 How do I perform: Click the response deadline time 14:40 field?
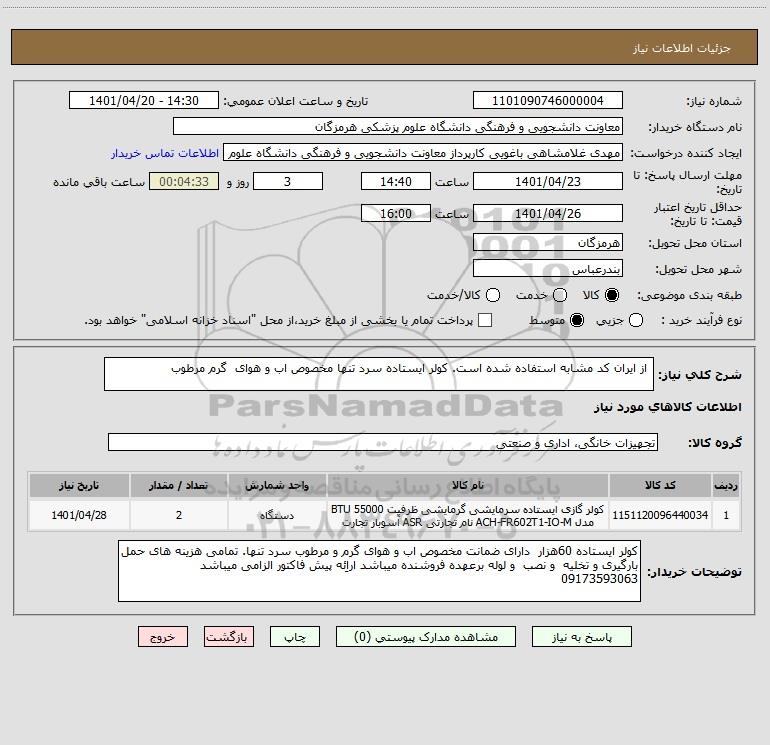(x=396, y=181)
